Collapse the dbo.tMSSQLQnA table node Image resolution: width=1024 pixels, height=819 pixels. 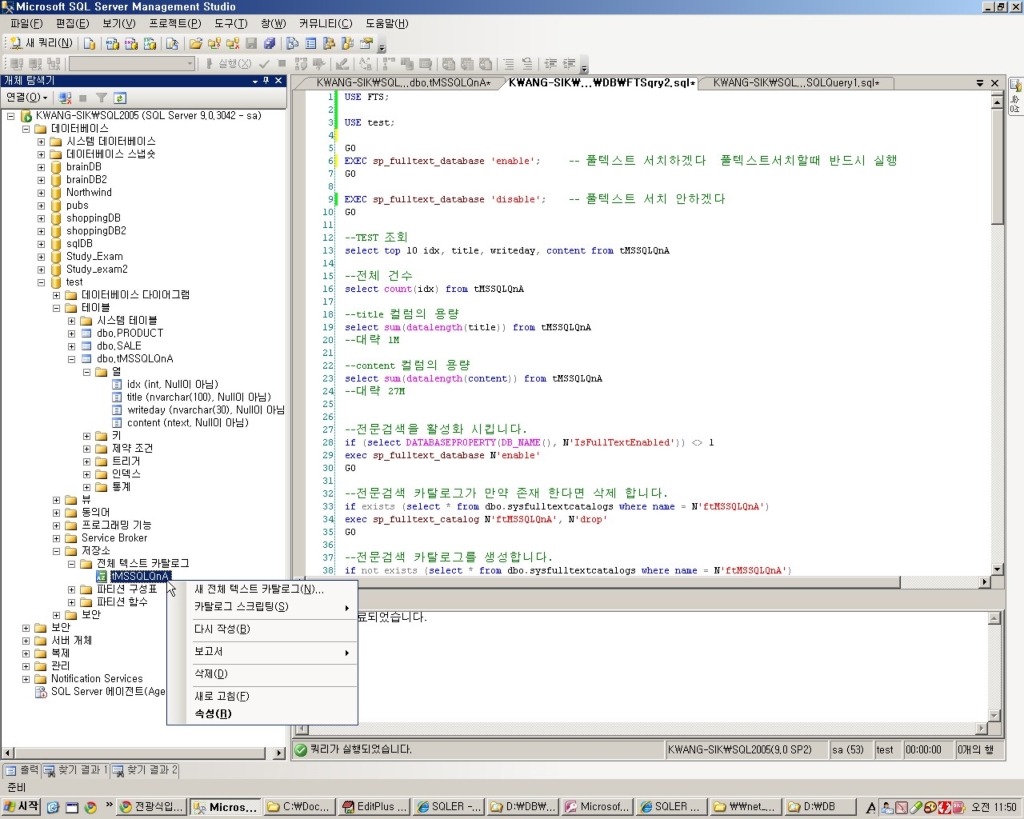72,359
